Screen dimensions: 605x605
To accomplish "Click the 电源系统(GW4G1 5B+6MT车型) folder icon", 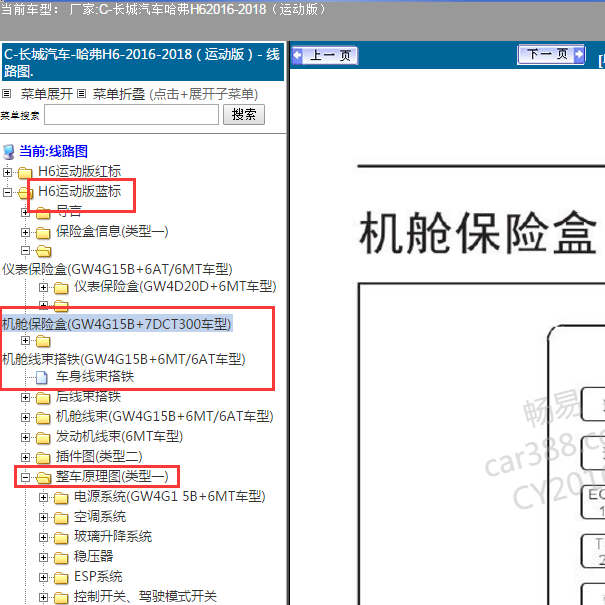I will pos(61,498).
